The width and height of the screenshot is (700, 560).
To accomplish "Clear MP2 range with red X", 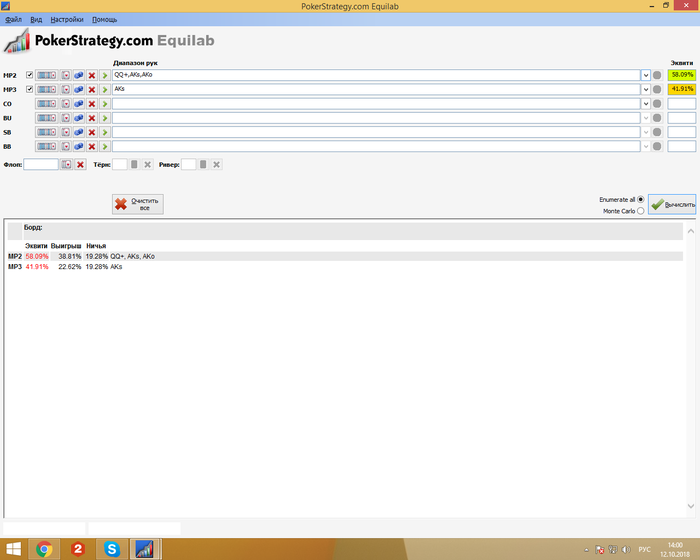I will tap(92, 75).
